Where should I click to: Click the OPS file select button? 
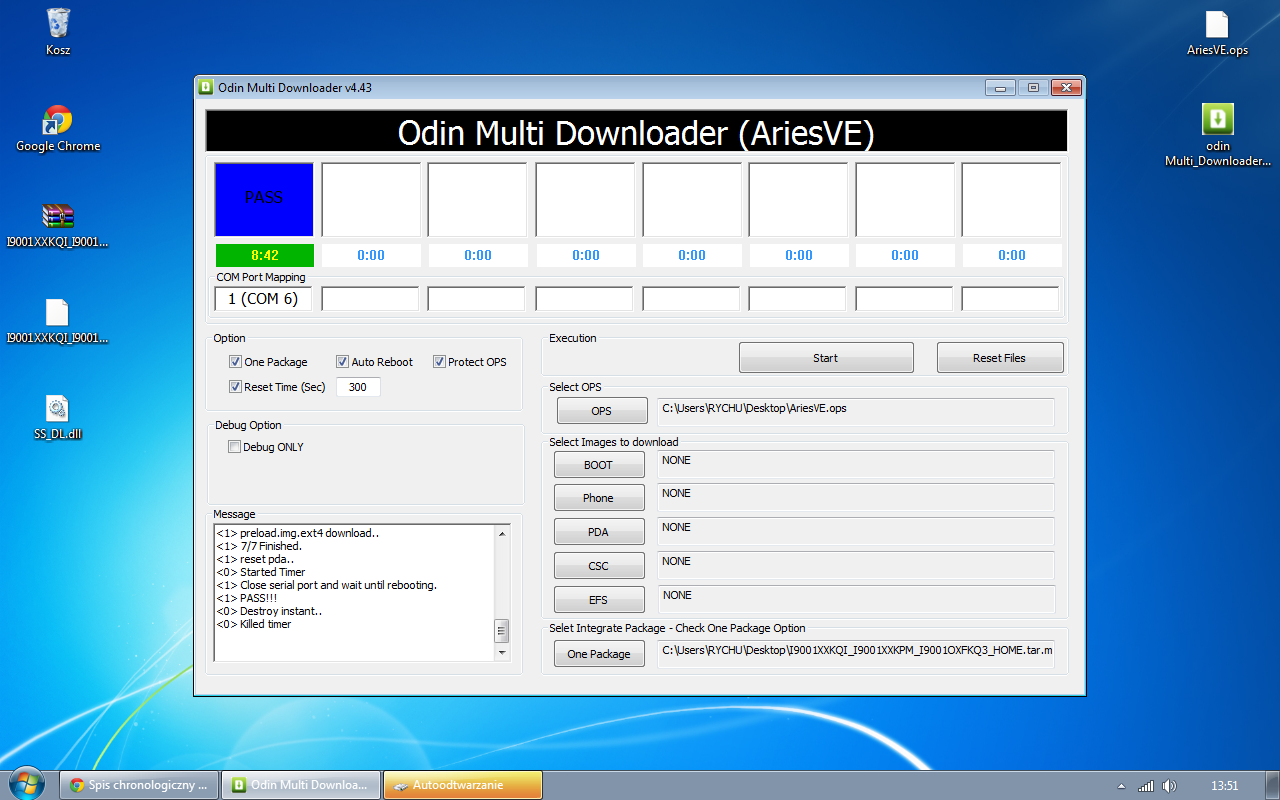601,411
